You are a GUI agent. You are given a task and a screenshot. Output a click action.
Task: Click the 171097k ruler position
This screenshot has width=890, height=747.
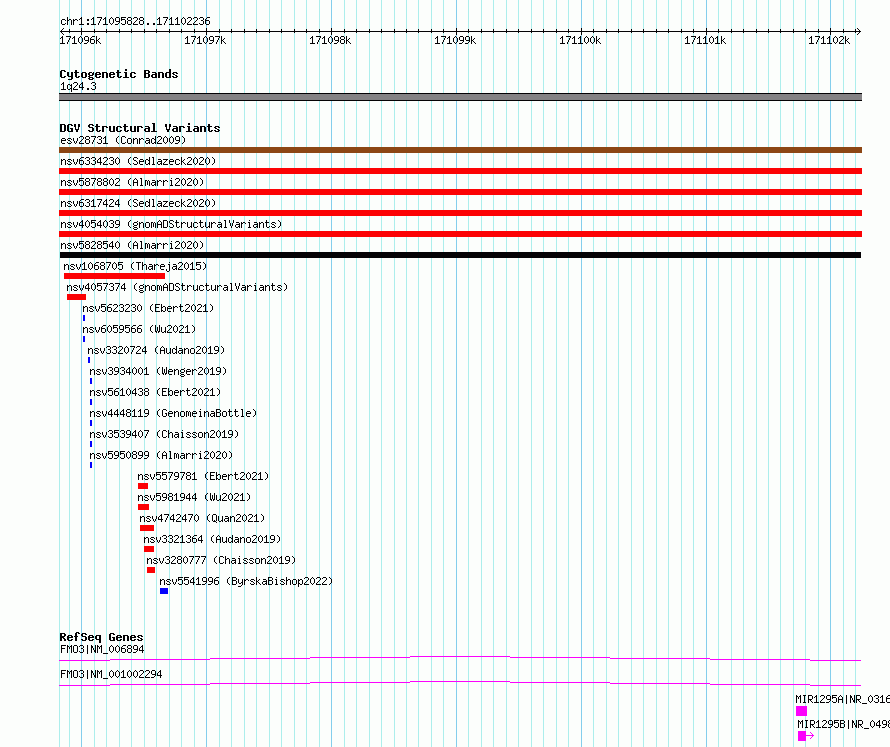click(x=205, y=40)
